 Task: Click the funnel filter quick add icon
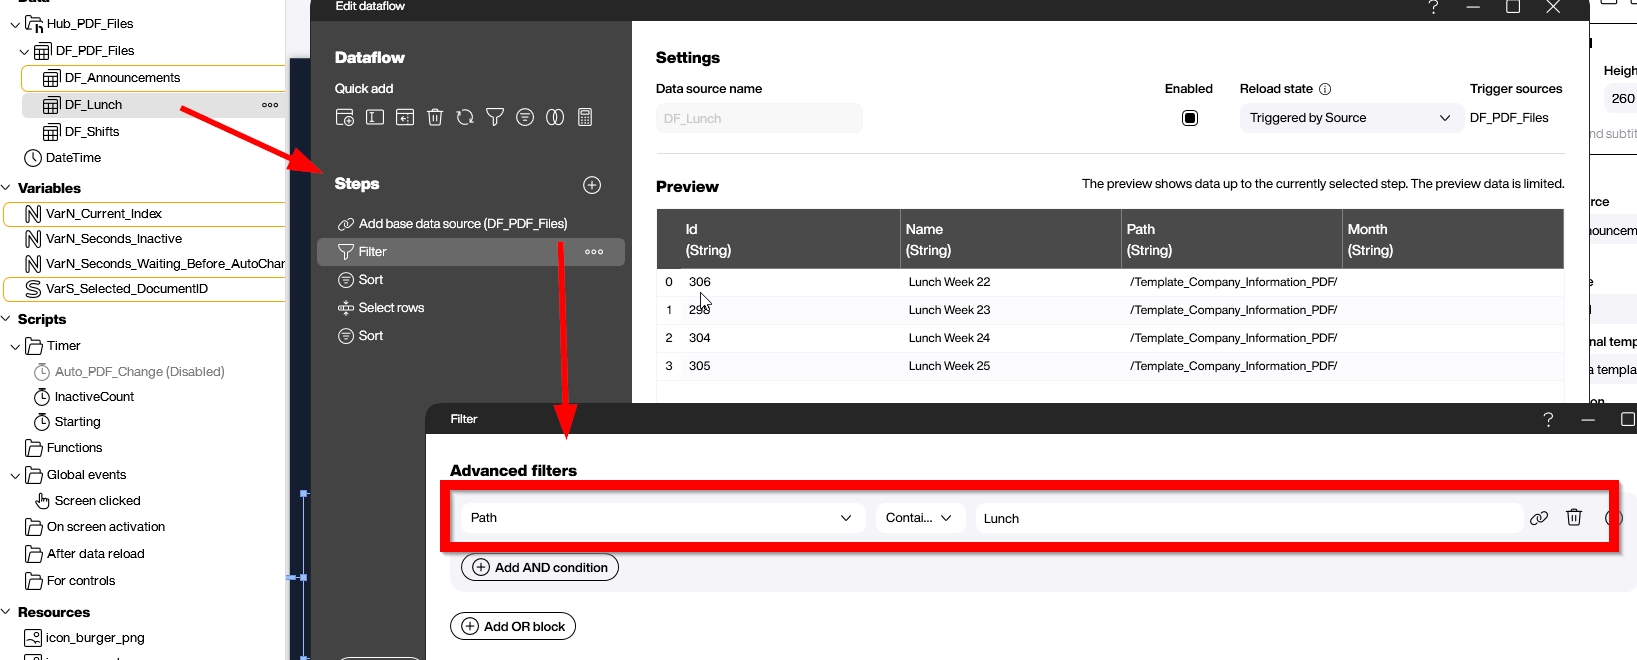point(495,117)
